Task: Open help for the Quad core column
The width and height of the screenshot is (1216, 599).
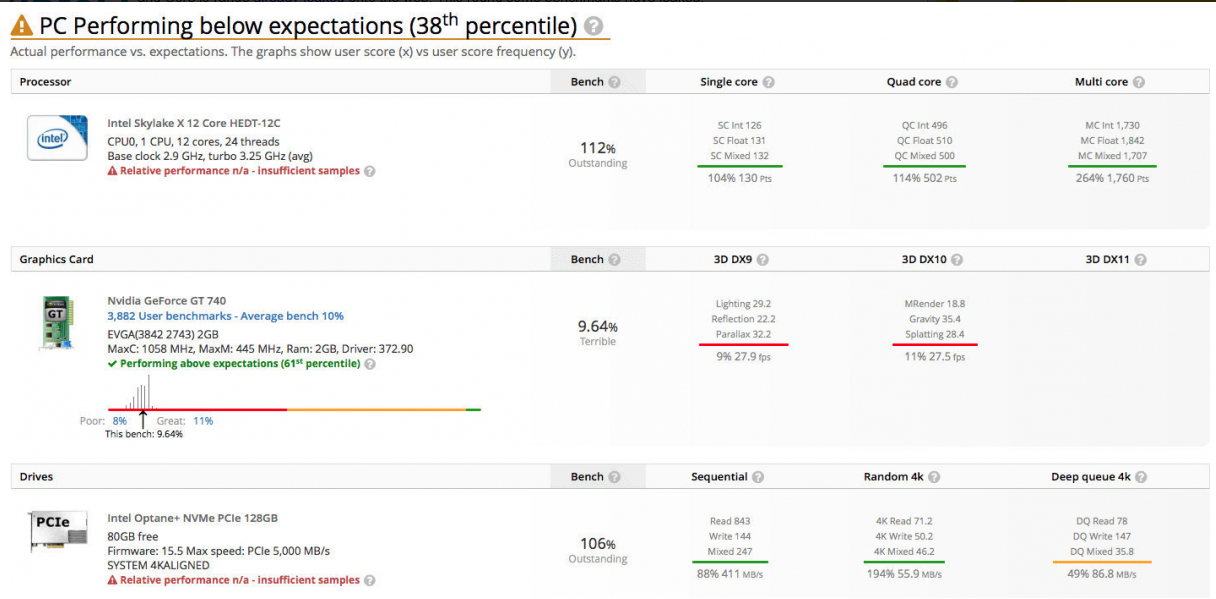Action: coord(951,81)
